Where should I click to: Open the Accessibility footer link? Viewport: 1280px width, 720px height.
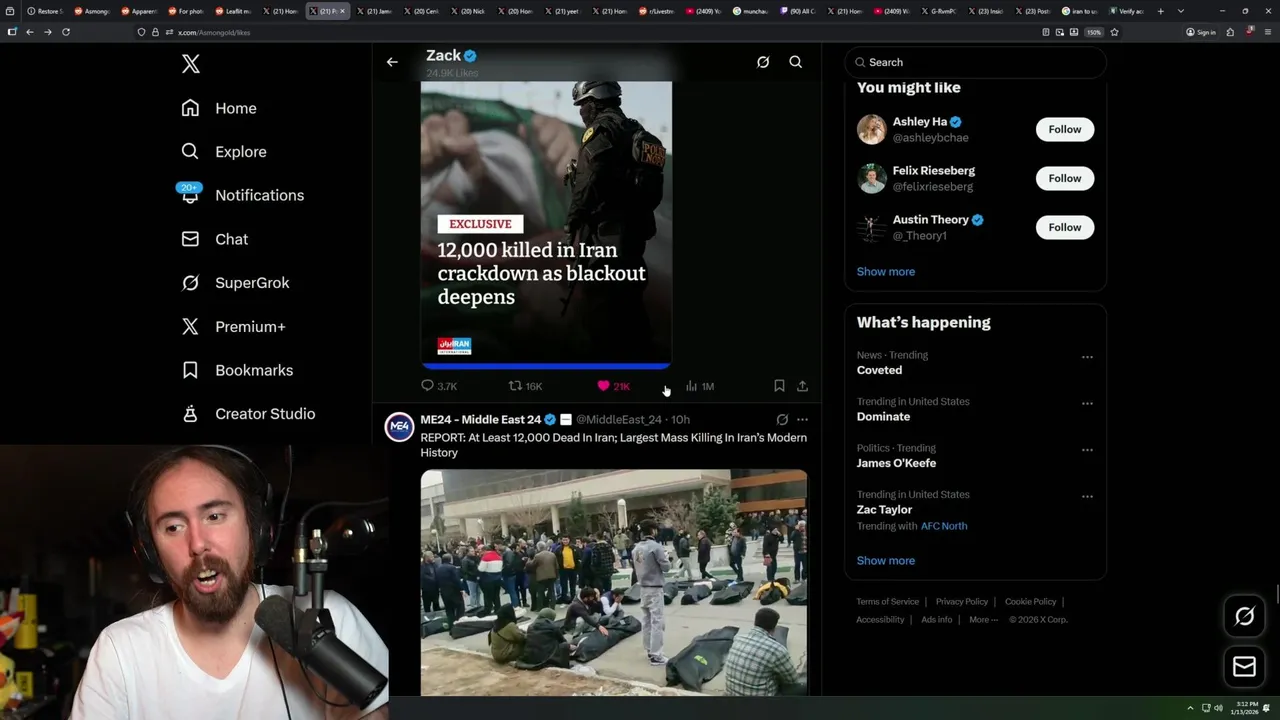pyautogui.click(x=880, y=620)
